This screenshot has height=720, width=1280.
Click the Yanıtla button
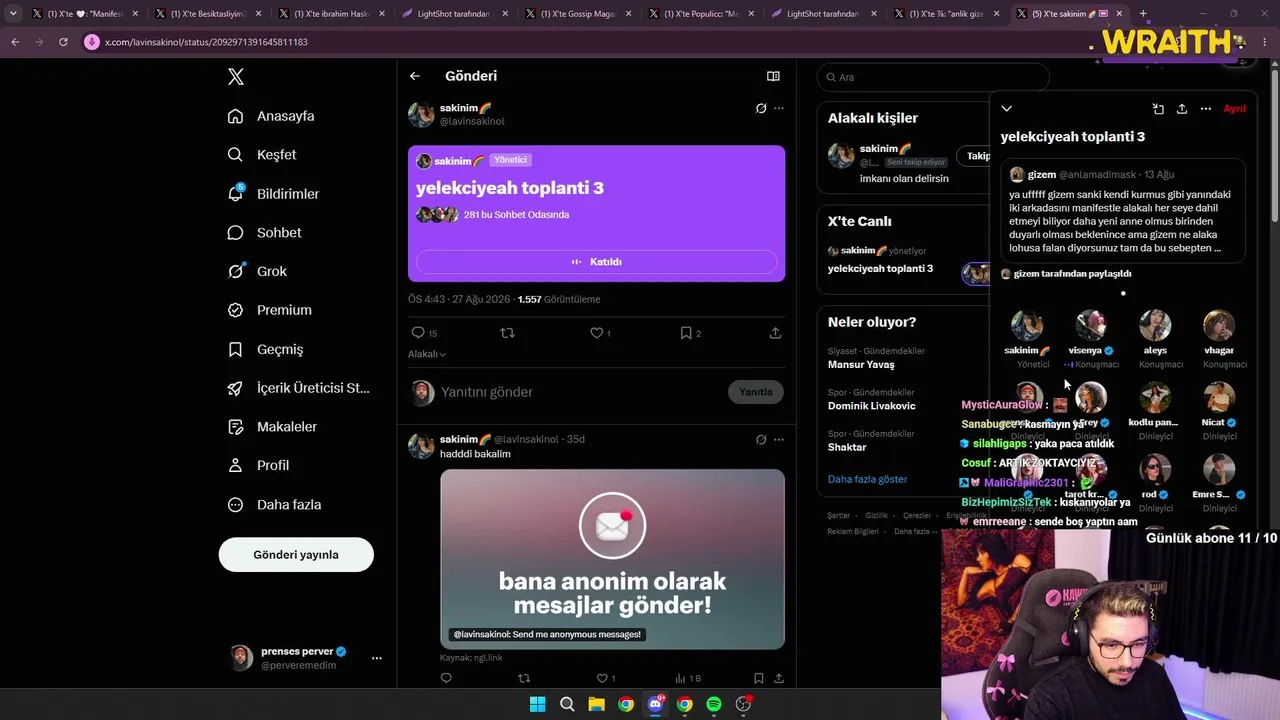(x=756, y=392)
